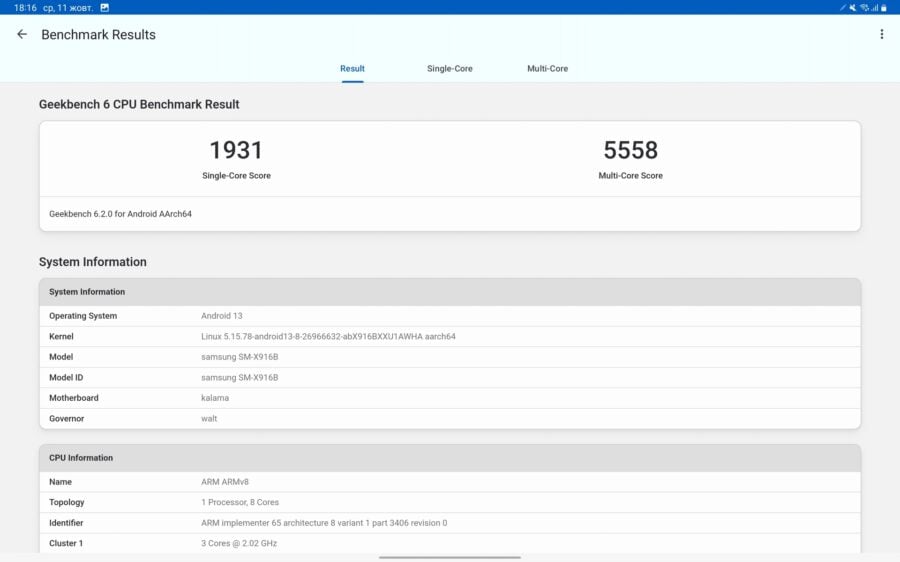Tap the System Information section heading
Viewport: 900px width, 562px height.
pyautogui.click(x=92, y=262)
